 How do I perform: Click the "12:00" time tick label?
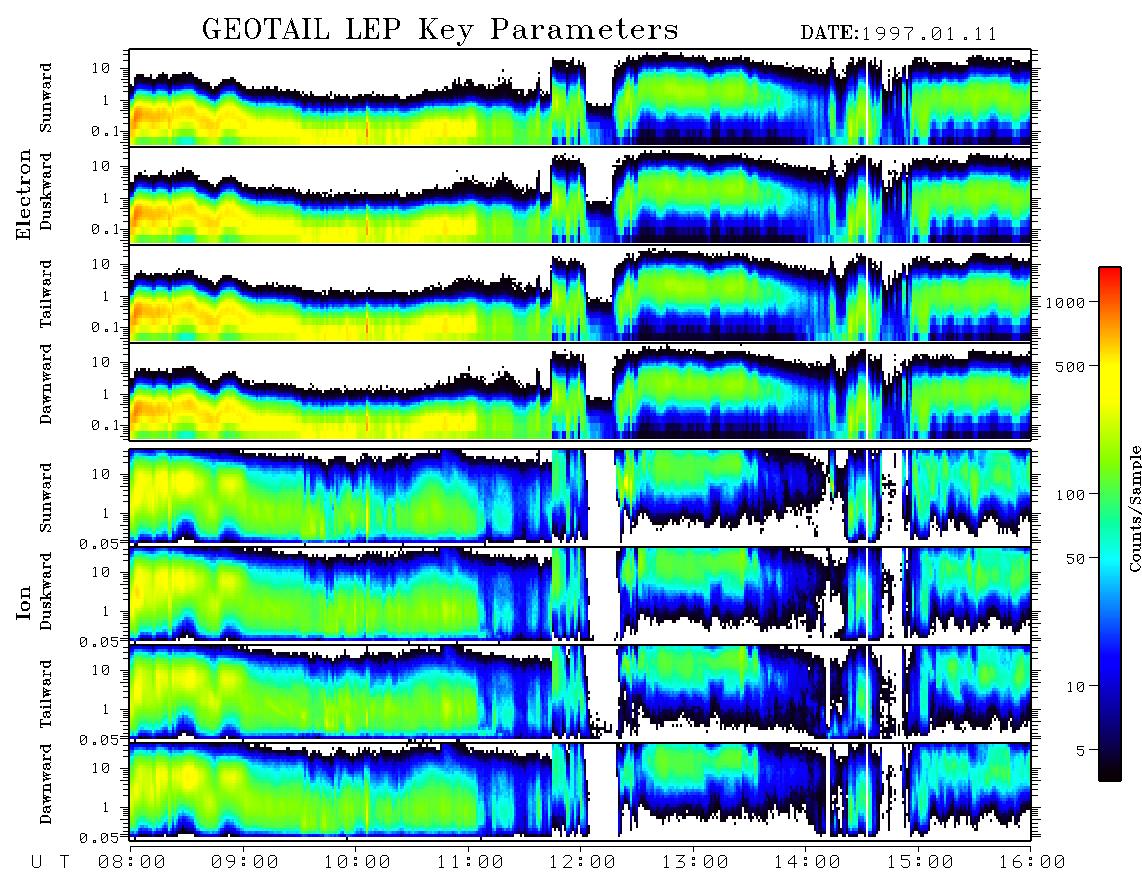click(582, 862)
